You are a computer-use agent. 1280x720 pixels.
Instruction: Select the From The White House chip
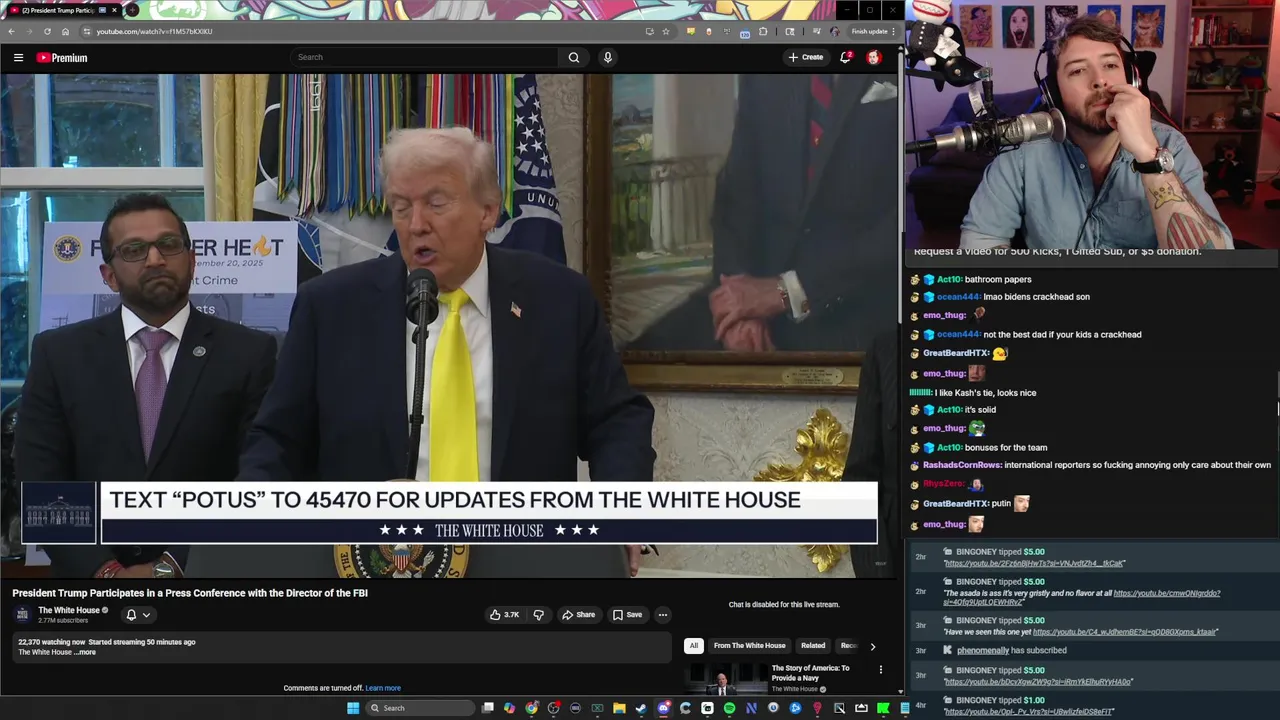point(749,646)
